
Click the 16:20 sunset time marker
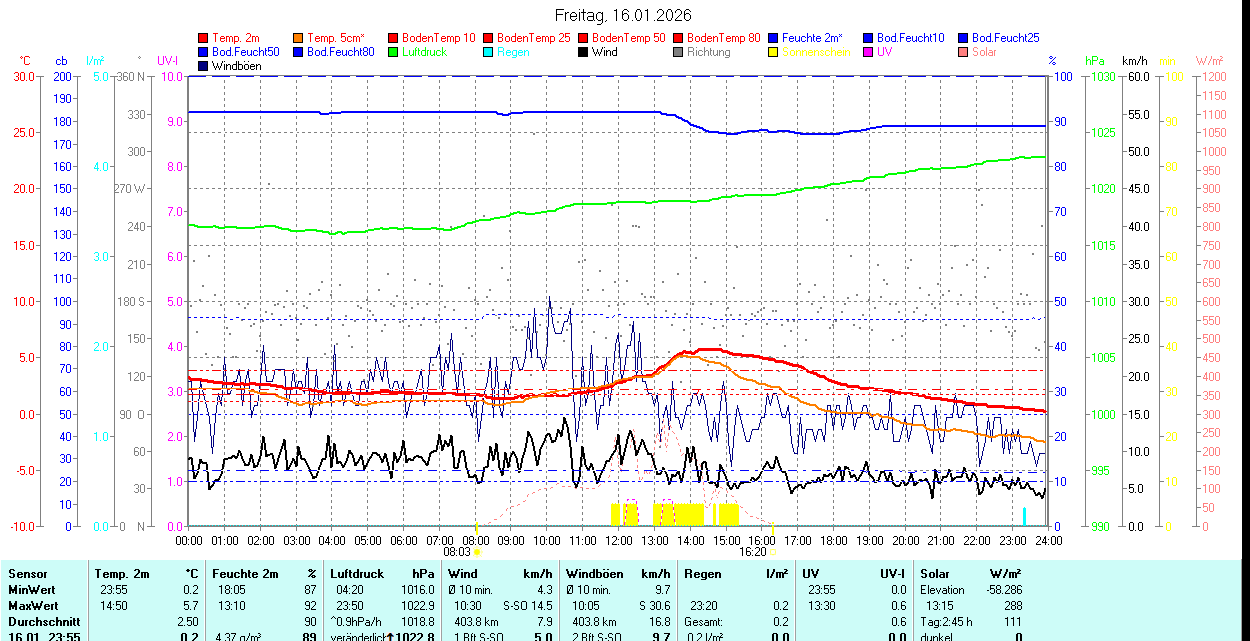pyautogui.click(x=752, y=551)
